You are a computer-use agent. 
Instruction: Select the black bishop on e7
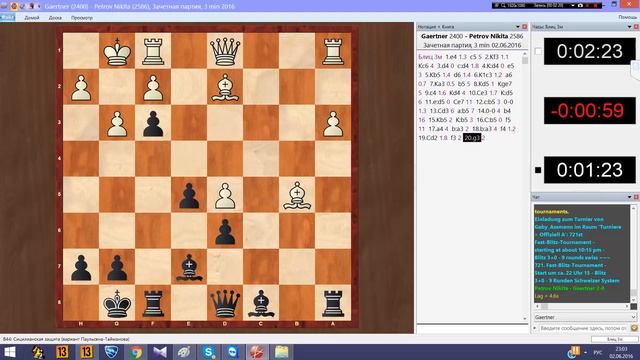(x=189, y=267)
